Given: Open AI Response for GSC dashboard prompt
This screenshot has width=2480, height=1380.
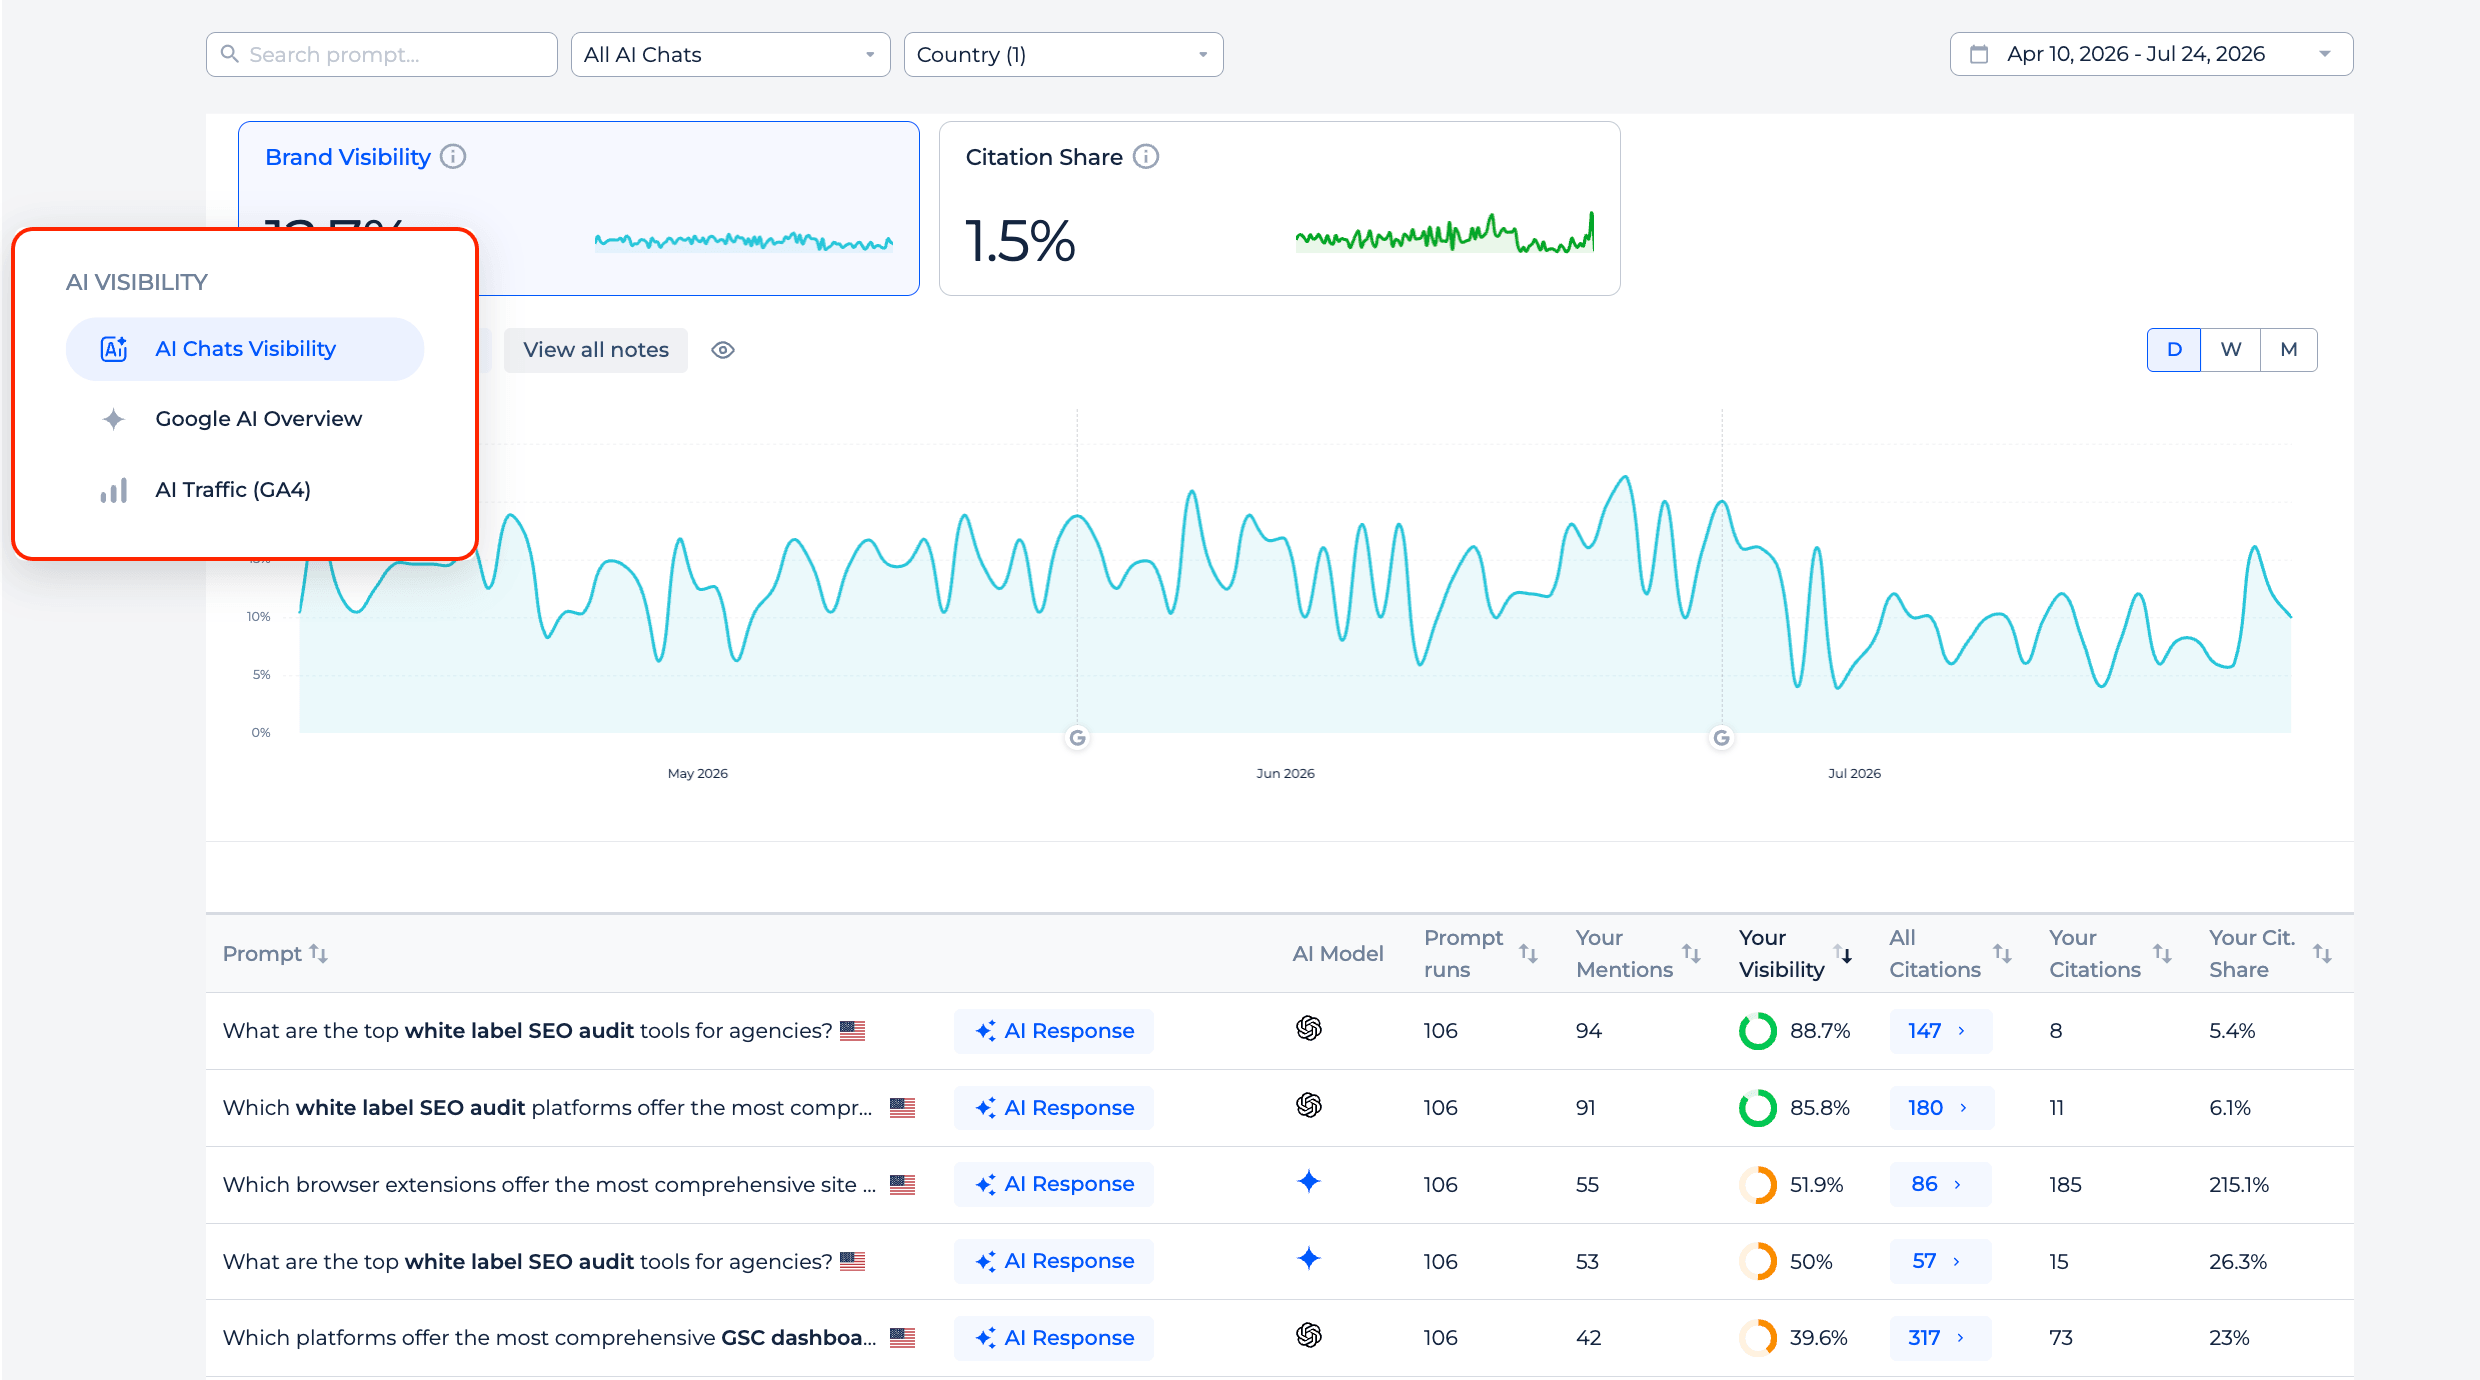Looking at the screenshot, I should [1053, 1338].
